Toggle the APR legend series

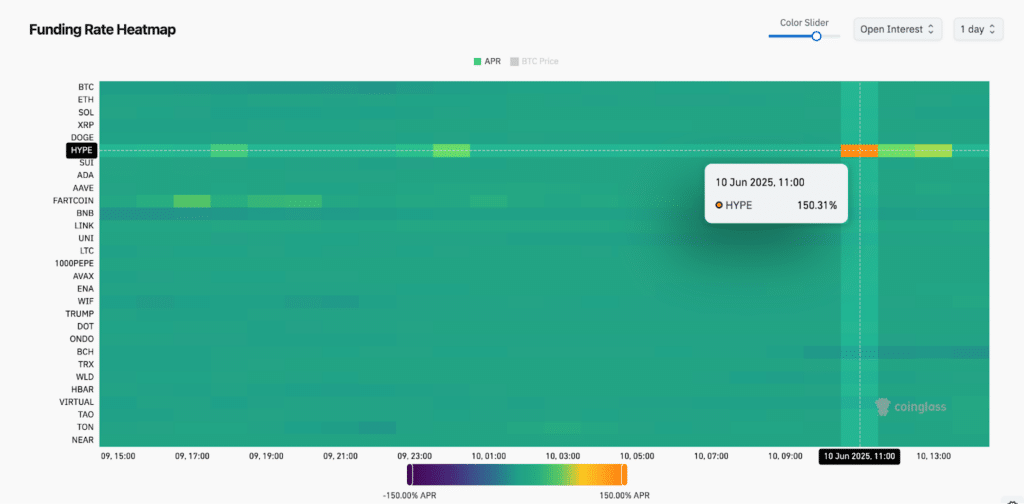[x=487, y=61]
